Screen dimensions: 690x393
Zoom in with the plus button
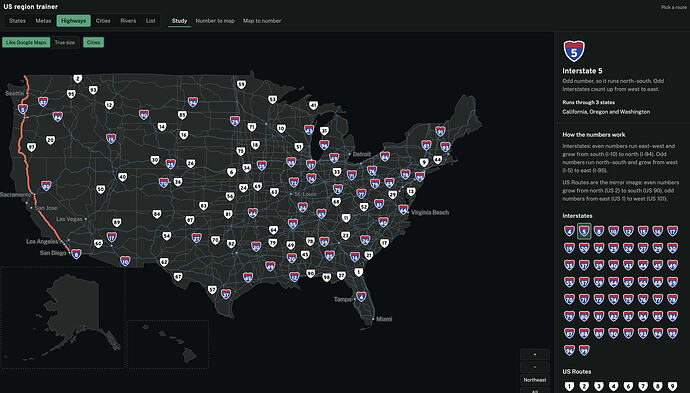point(535,354)
